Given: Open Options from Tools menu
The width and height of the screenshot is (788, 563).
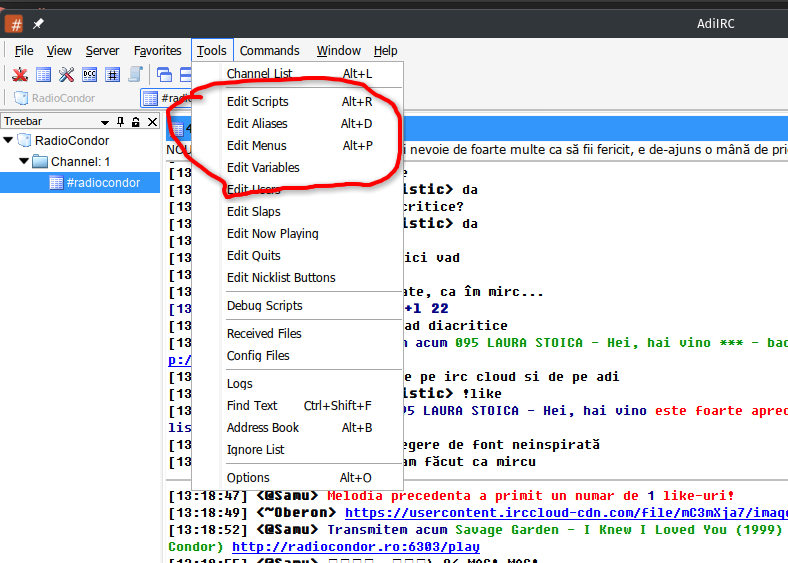Looking at the screenshot, I should (298, 478).
